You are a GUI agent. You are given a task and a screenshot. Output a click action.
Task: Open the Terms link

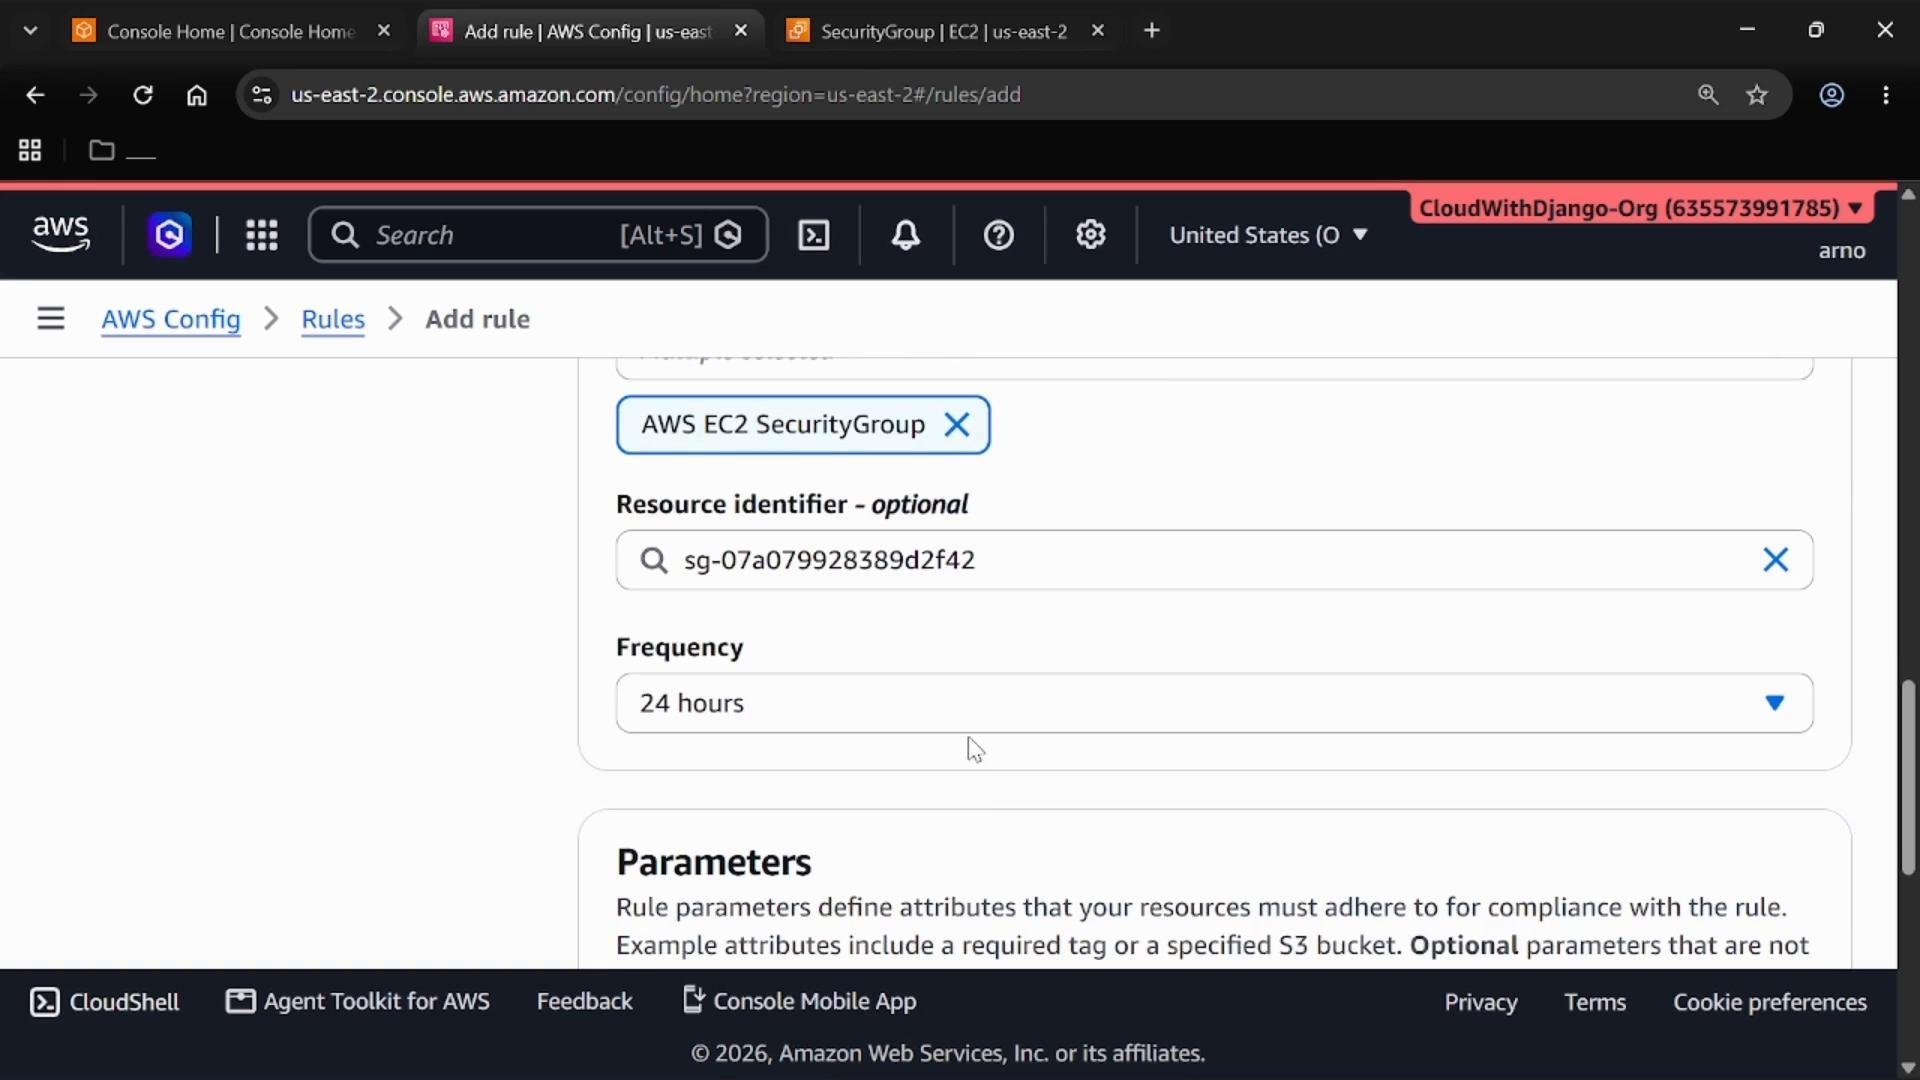pos(1595,1002)
